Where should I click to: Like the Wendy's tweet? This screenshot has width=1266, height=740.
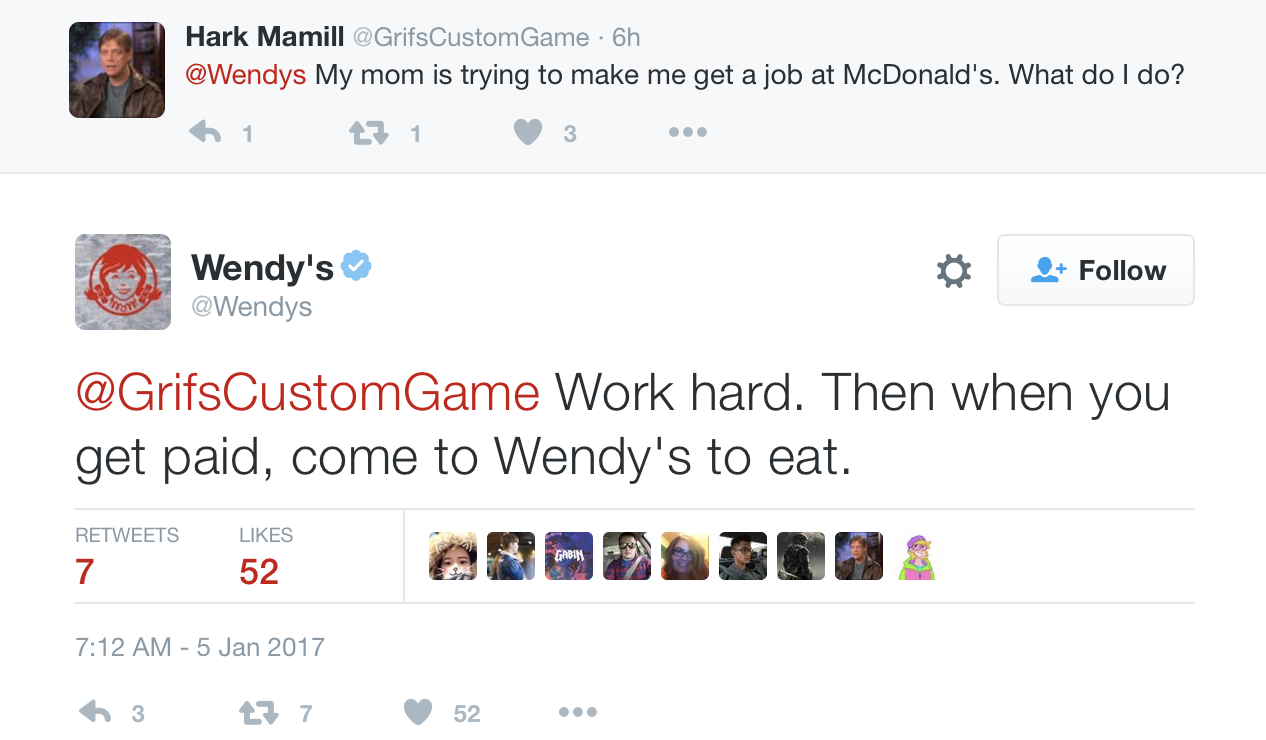coord(418,712)
